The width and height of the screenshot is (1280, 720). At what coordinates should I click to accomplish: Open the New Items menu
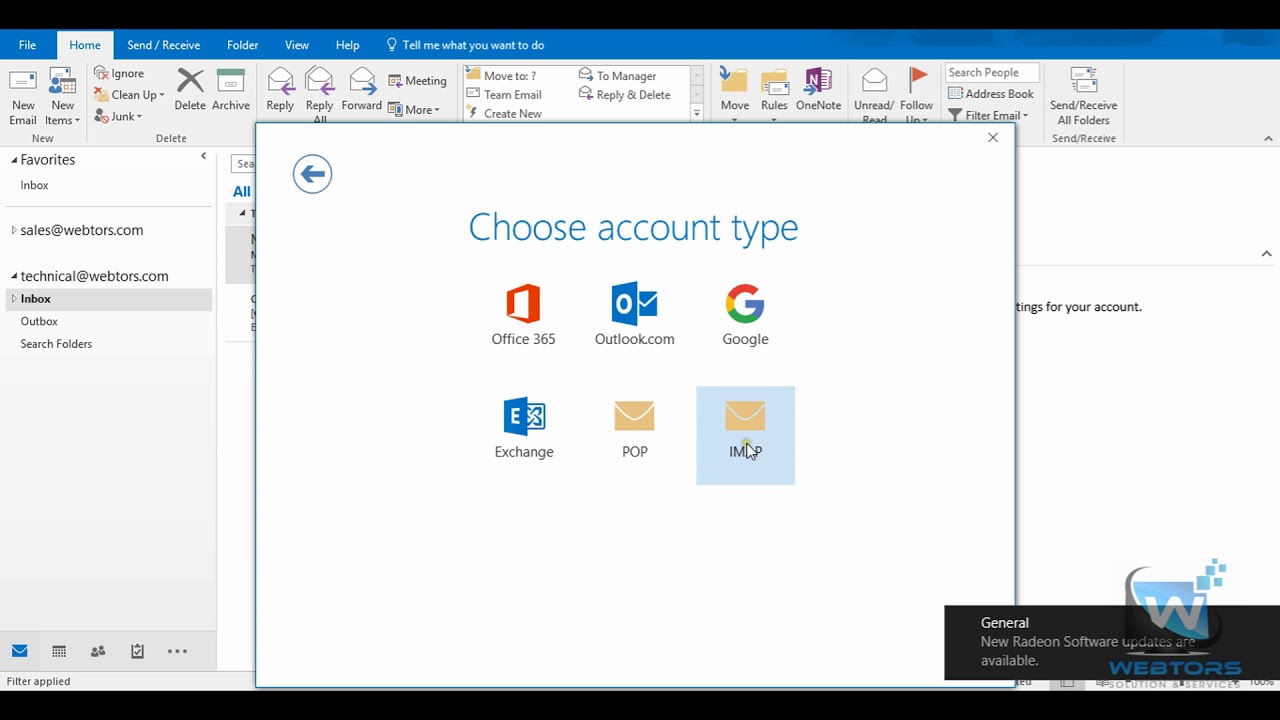(62, 97)
